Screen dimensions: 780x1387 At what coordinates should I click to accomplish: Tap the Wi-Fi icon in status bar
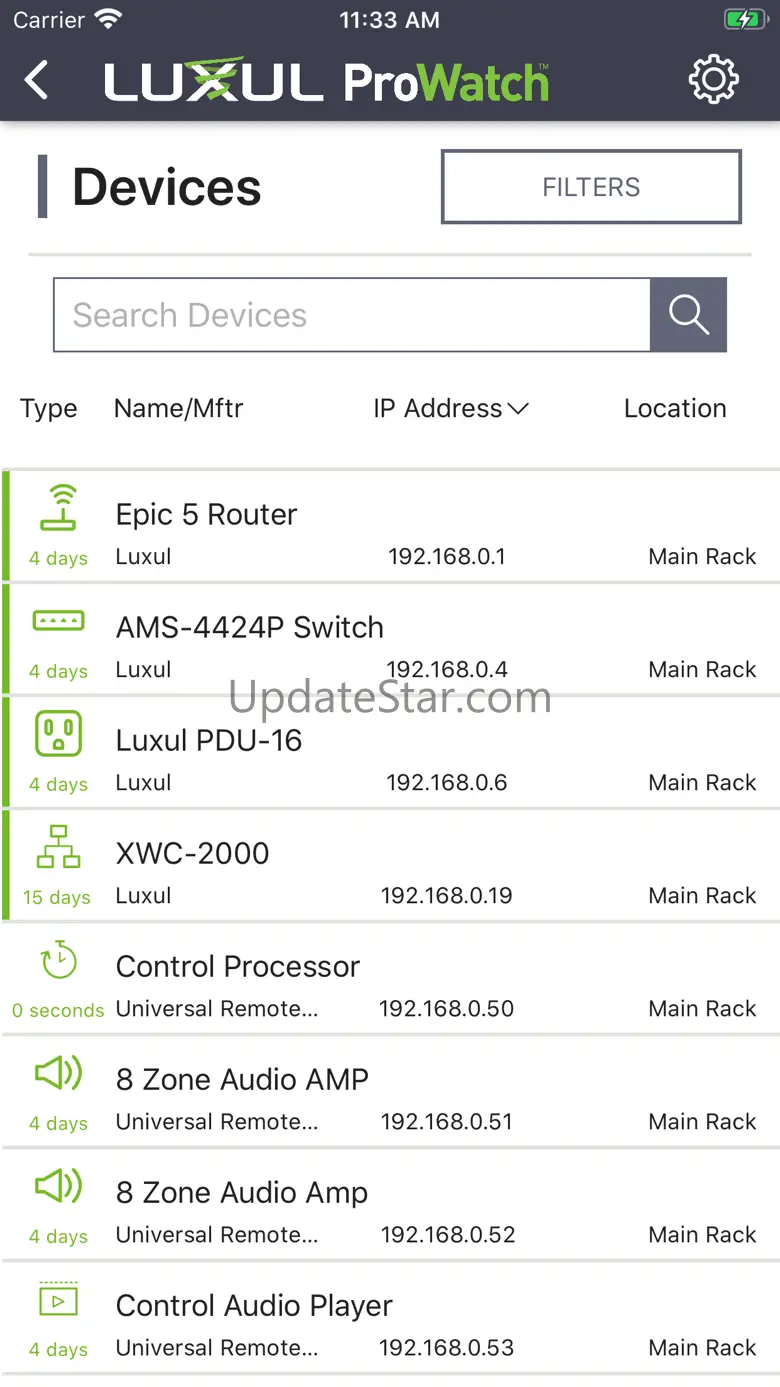click(108, 19)
